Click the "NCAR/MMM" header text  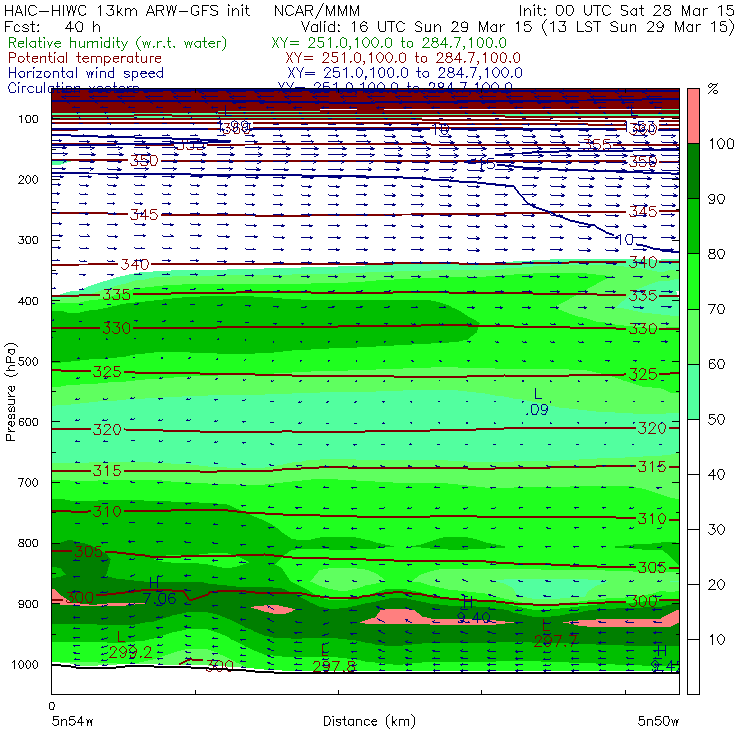[317, 10]
